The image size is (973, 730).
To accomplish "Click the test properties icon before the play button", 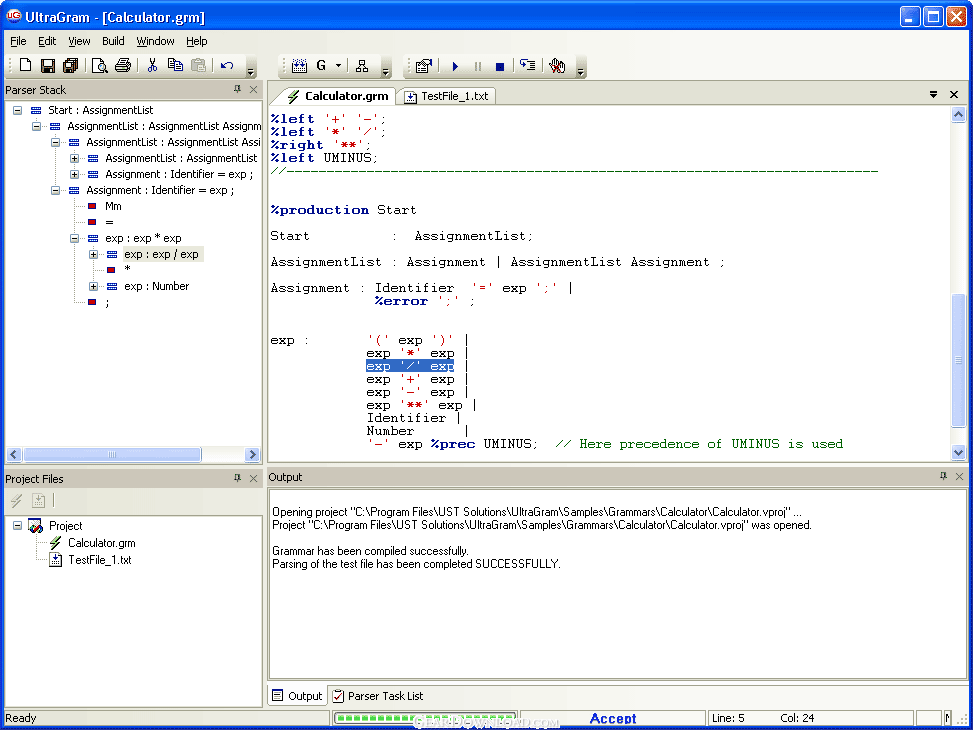I will click(424, 65).
